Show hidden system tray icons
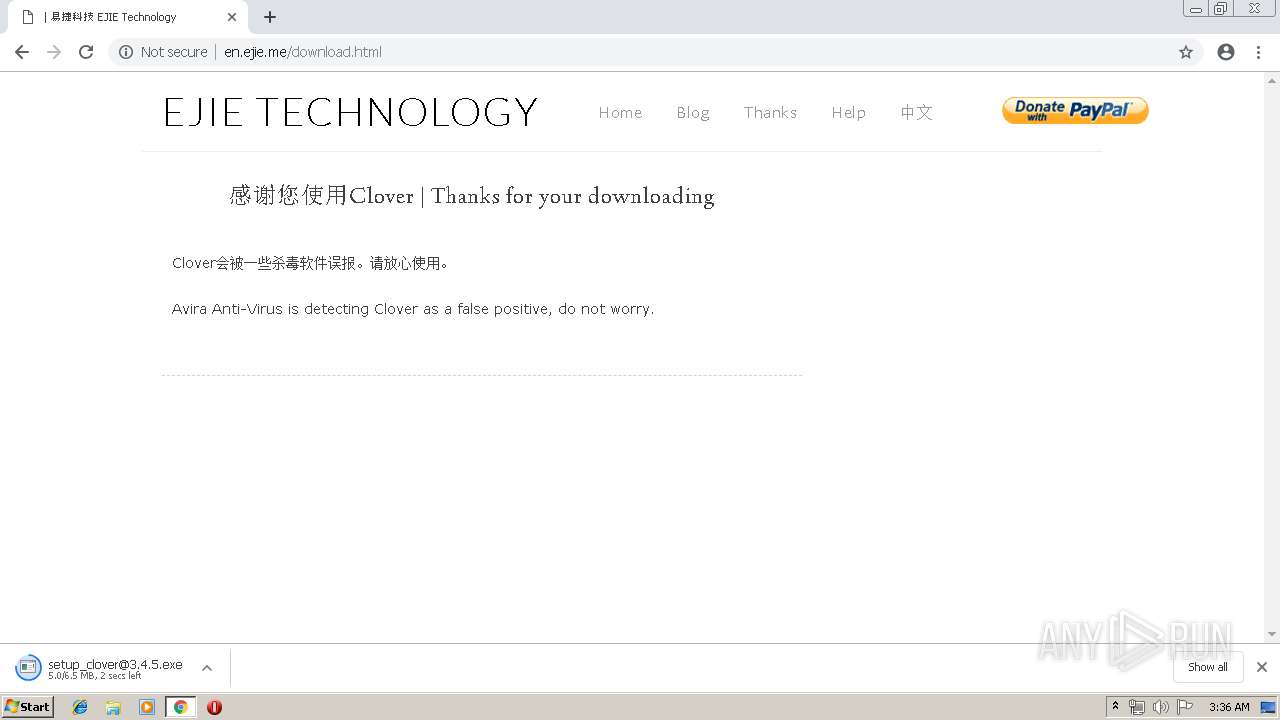This screenshot has width=1280, height=720. tap(1115, 707)
